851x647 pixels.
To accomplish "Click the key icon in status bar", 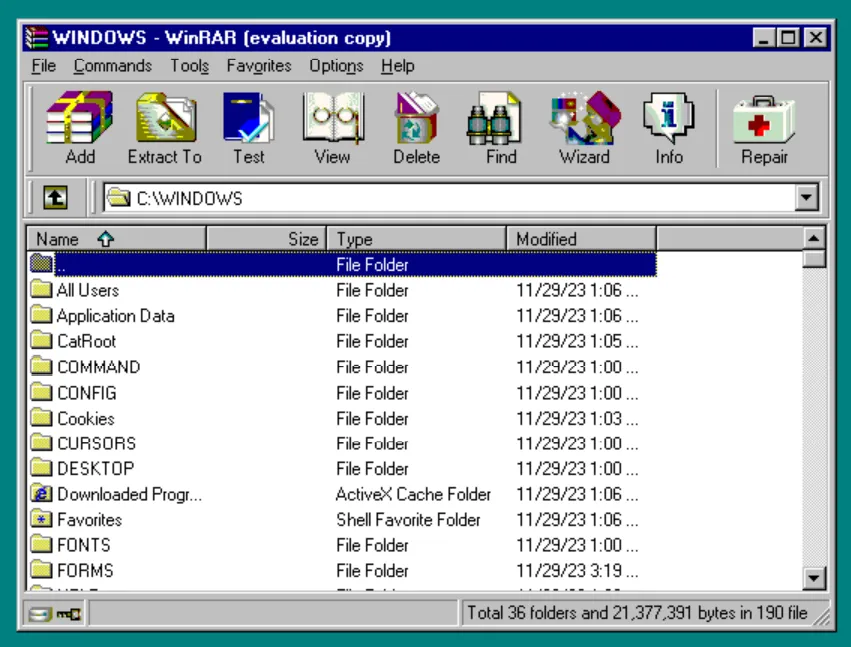I will [68, 613].
